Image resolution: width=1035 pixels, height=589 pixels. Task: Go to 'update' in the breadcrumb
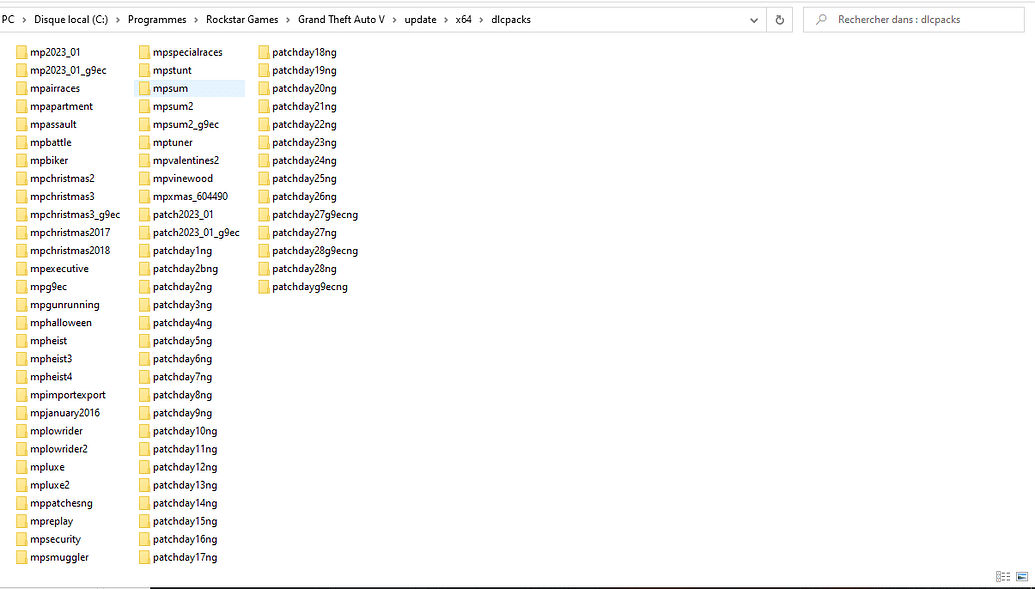point(420,20)
